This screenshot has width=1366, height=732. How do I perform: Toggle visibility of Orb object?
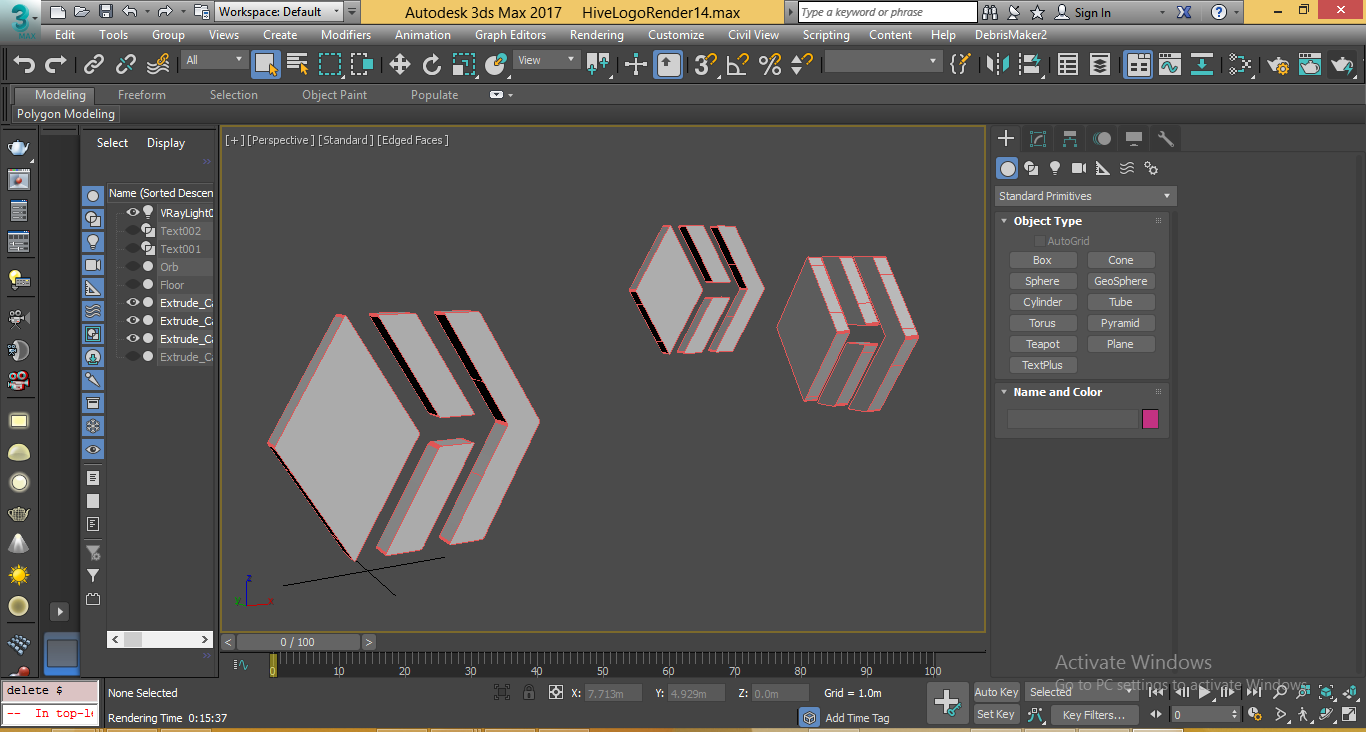tap(132, 267)
